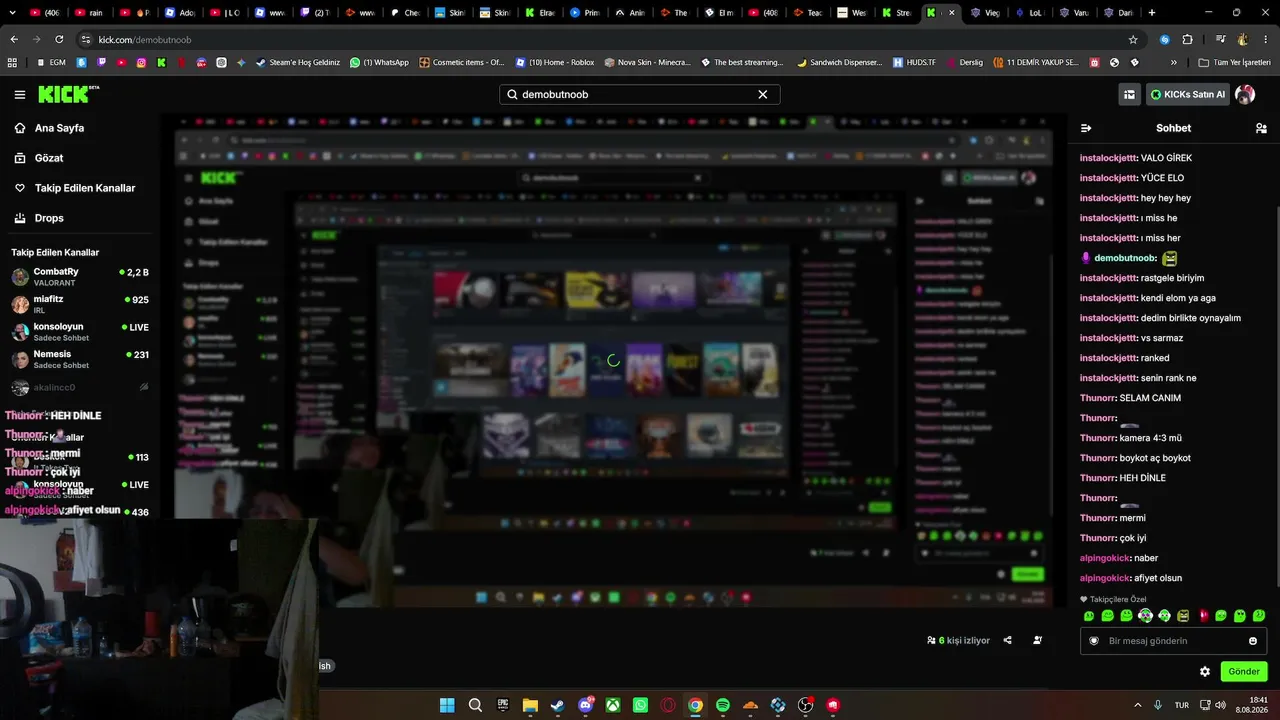Open 'Tüm Yer İşaretleri' bookmarks folder
The width and height of the screenshot is (1280, 720).
[x=1234, y=62]
